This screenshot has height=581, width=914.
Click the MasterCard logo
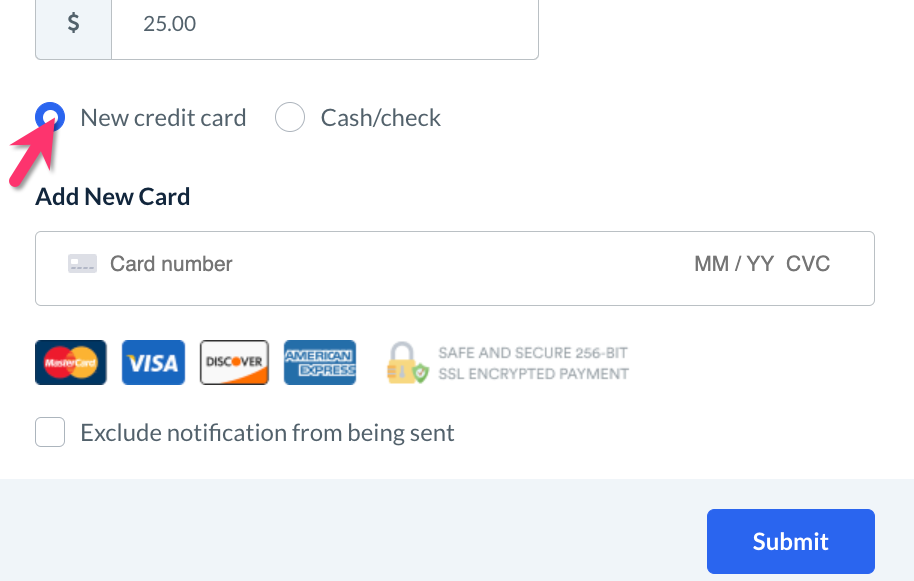tap(71, 362)
